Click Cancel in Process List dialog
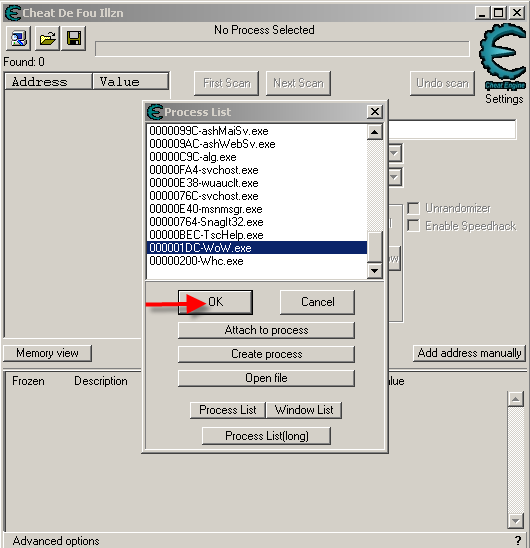 click(x=317, y=302)
